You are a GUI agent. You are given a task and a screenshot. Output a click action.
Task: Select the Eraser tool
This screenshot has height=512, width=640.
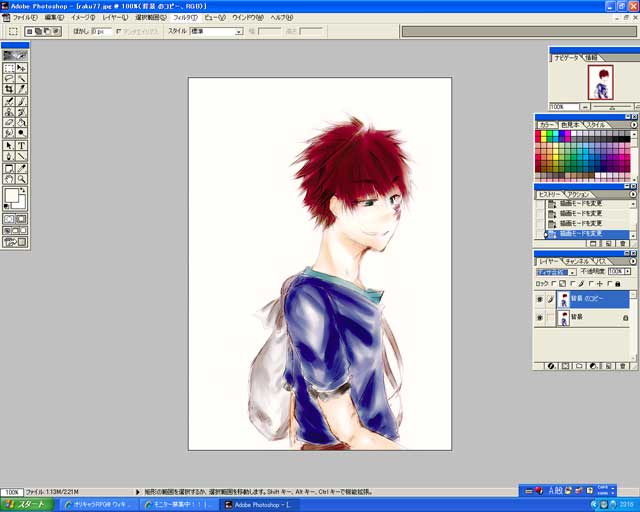[9, 122]
